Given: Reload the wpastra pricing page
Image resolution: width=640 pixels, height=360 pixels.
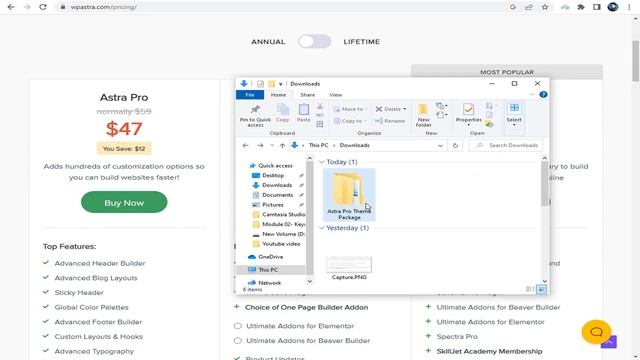Looking at the screenshot, I should [x=43, y=7].
